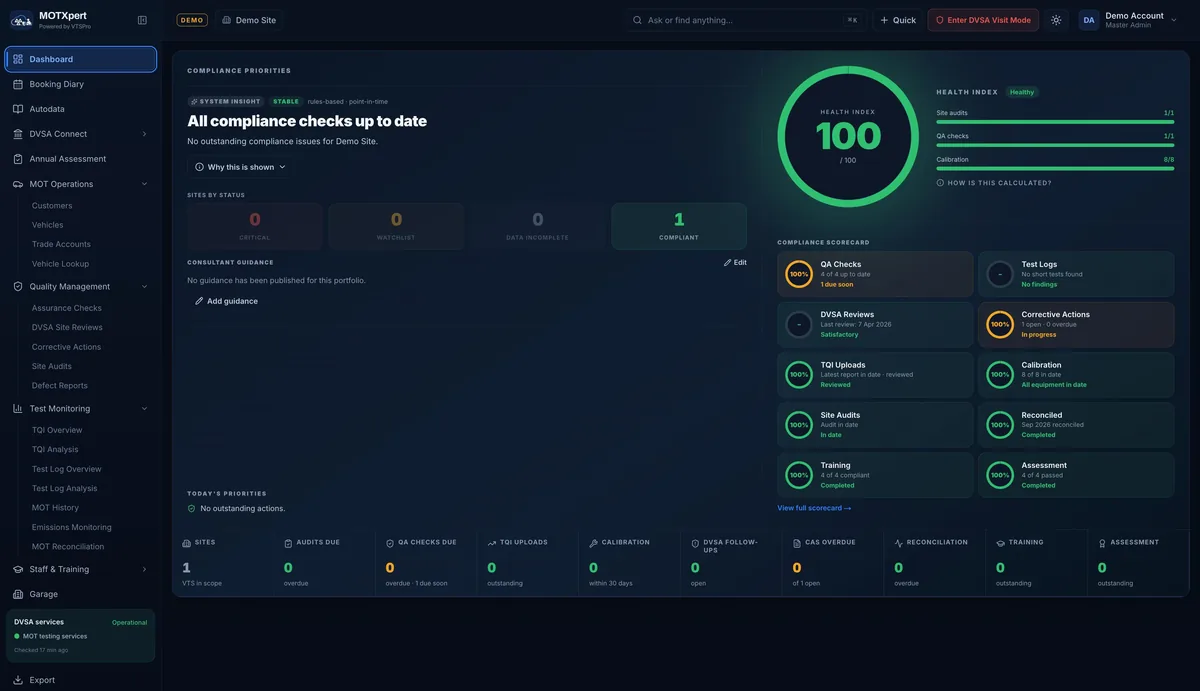
Task: Click Enter DVSA Visit Mode button
Action: pyautogui.click(x=983, y=20)
